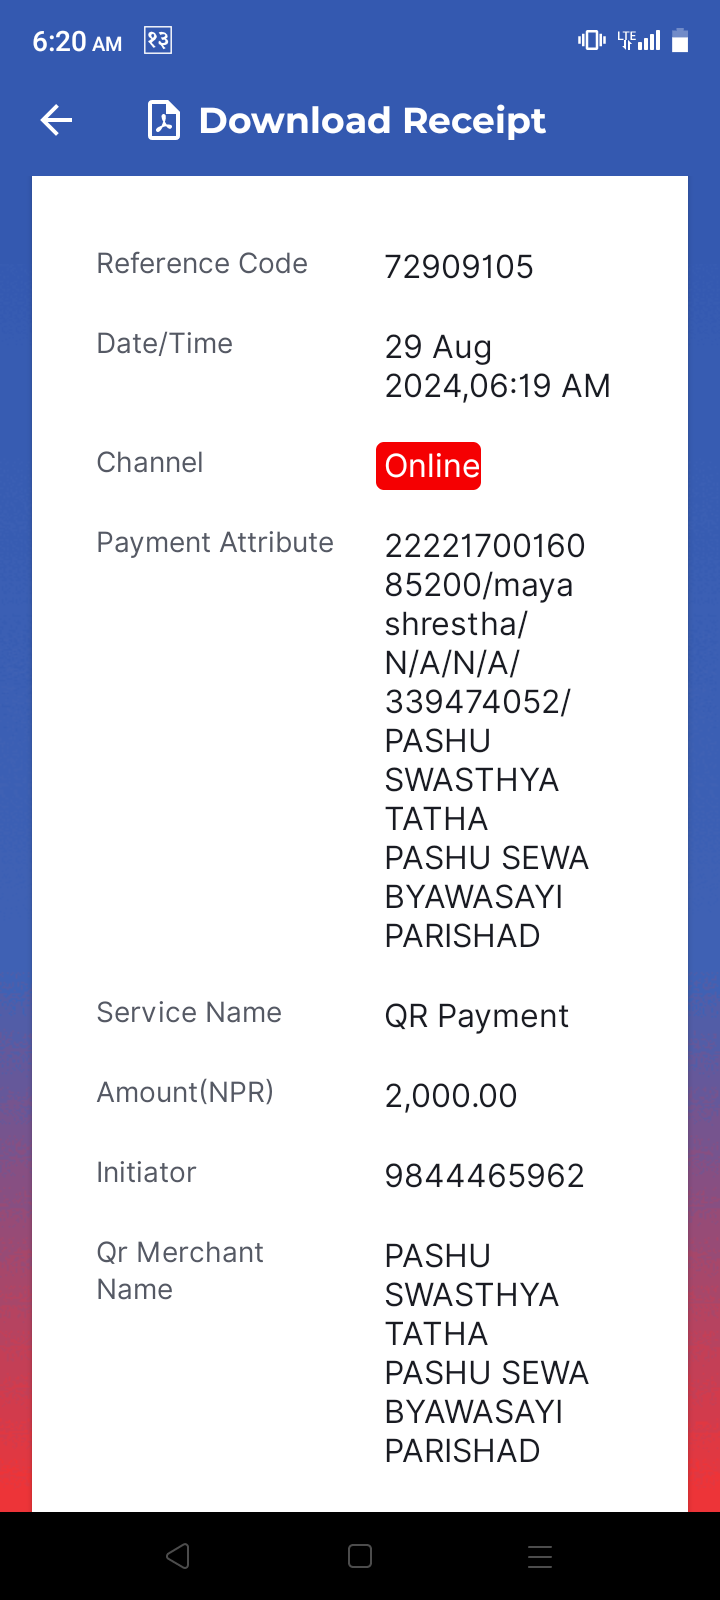Tap the vibrate mode status icon
Image resolution: width=720 pixels, height=1600 pixels.
coord(592,40)
